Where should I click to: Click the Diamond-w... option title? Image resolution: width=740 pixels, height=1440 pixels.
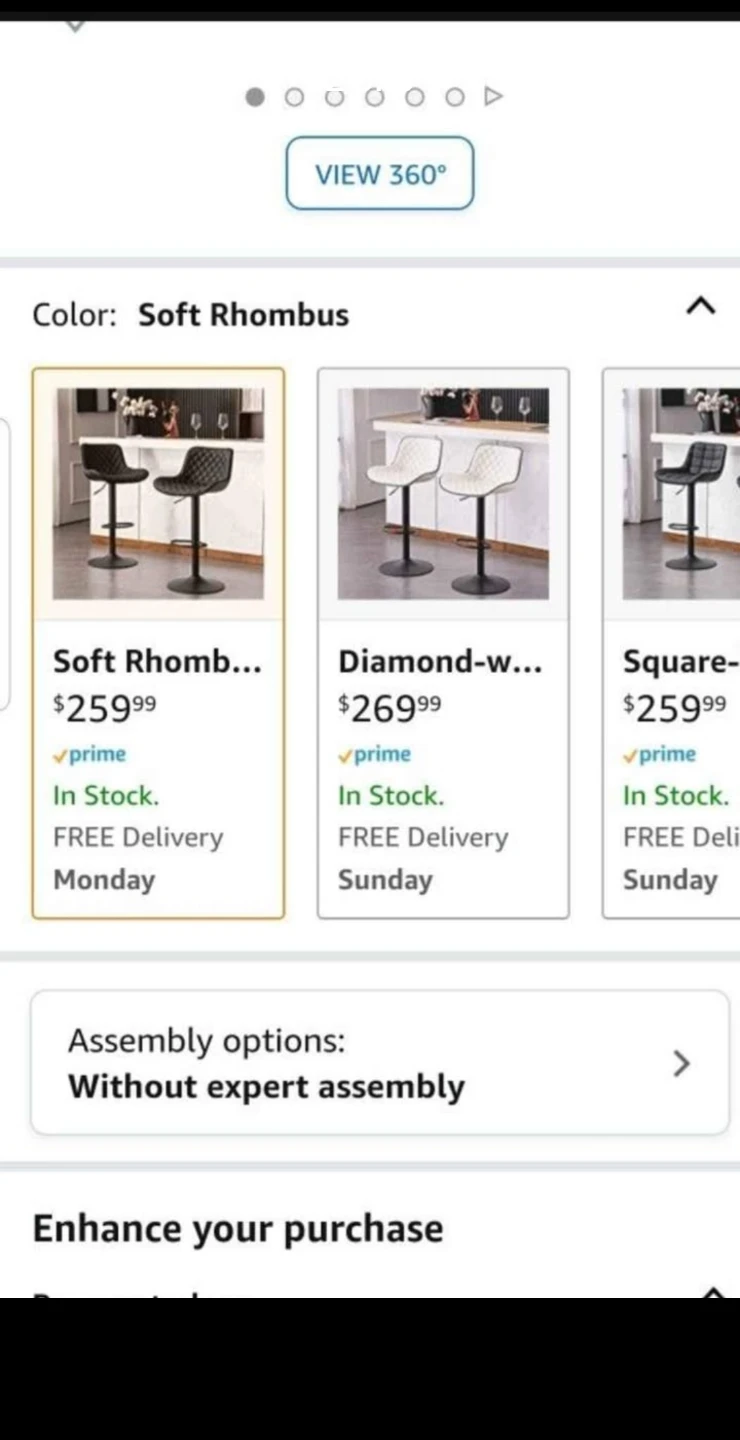click(440, 662)
